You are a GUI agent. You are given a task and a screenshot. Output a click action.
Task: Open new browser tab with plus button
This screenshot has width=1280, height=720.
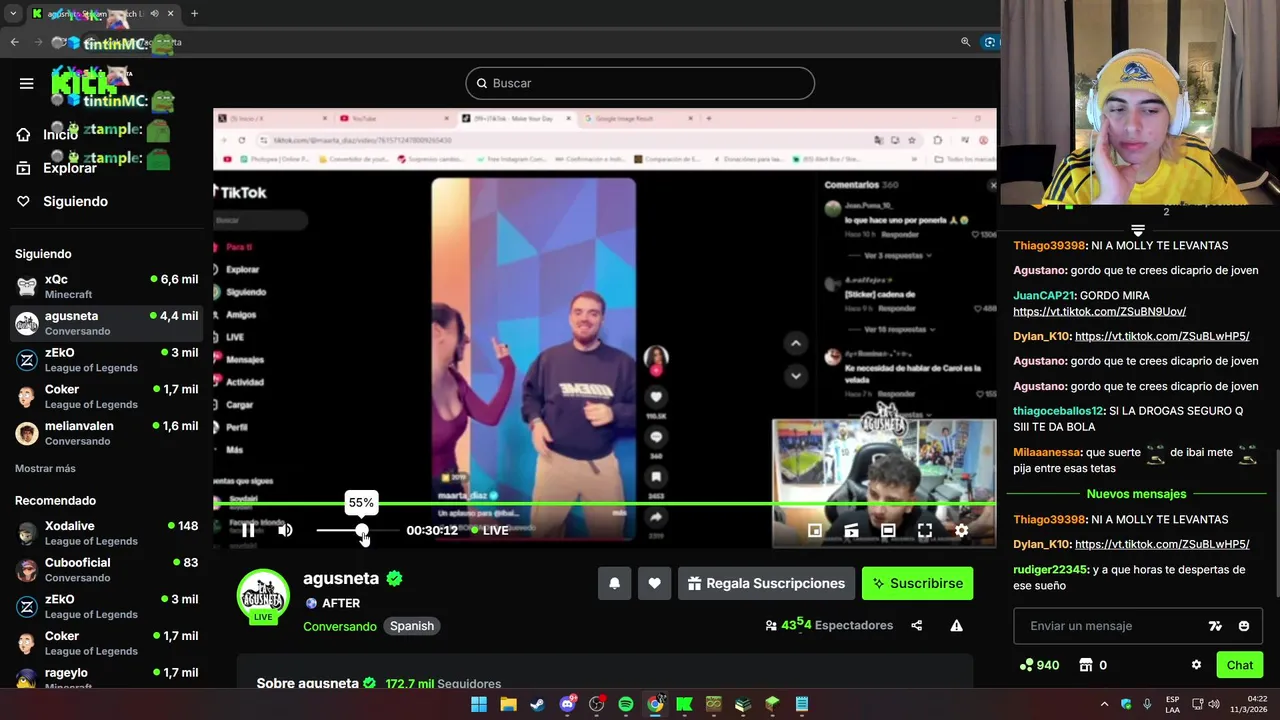pos(194,14)
